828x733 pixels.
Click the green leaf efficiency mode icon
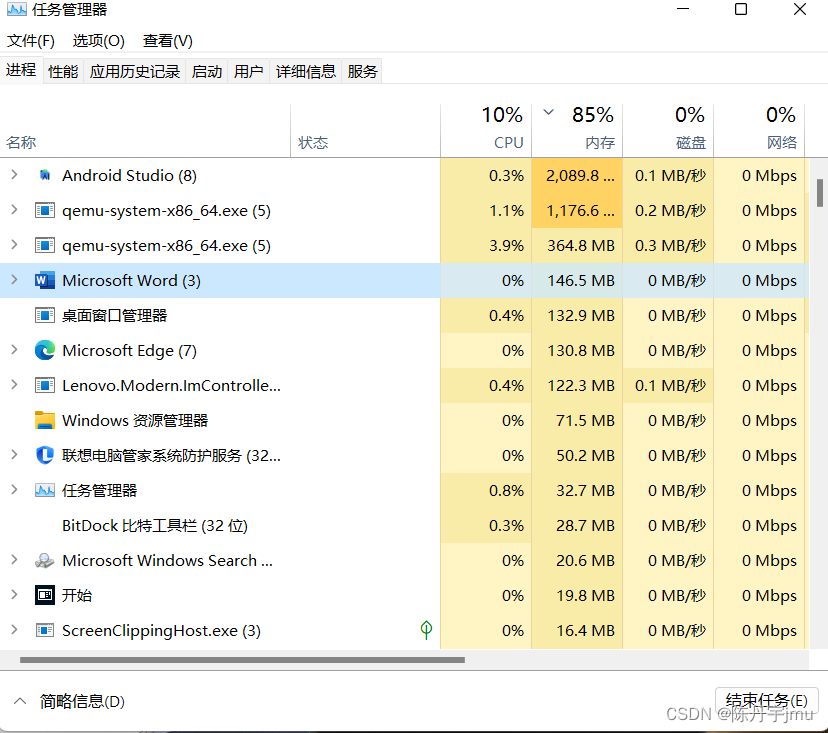426,629
